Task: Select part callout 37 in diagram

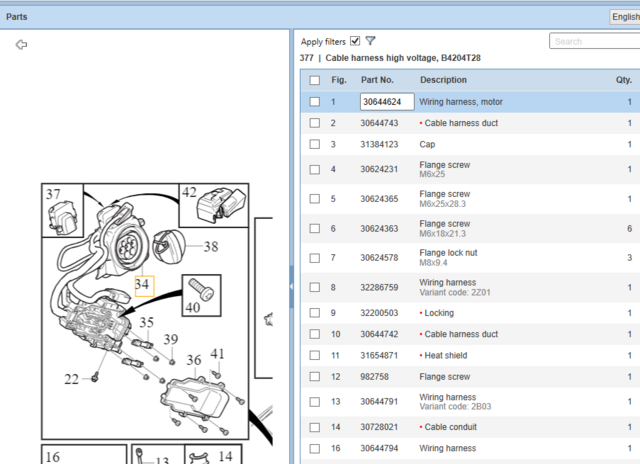Action: tap(52, 194)
